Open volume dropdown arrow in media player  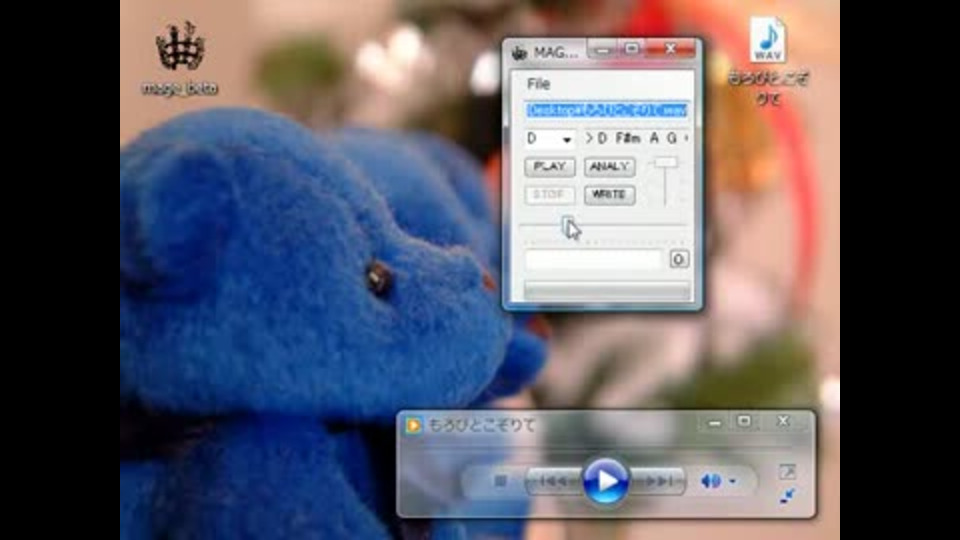733,482
